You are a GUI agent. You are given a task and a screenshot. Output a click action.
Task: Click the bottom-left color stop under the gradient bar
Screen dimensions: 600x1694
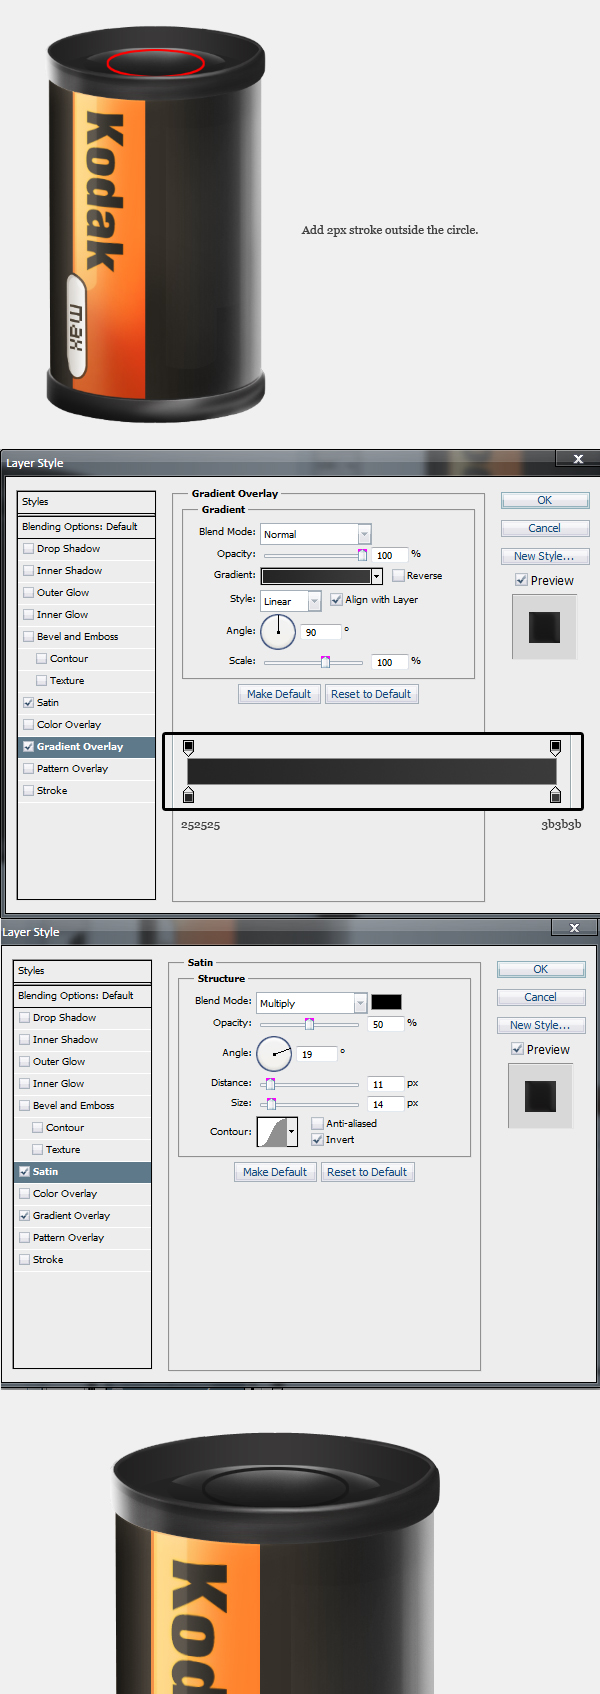pyautogui.click(x=188, y=795)
